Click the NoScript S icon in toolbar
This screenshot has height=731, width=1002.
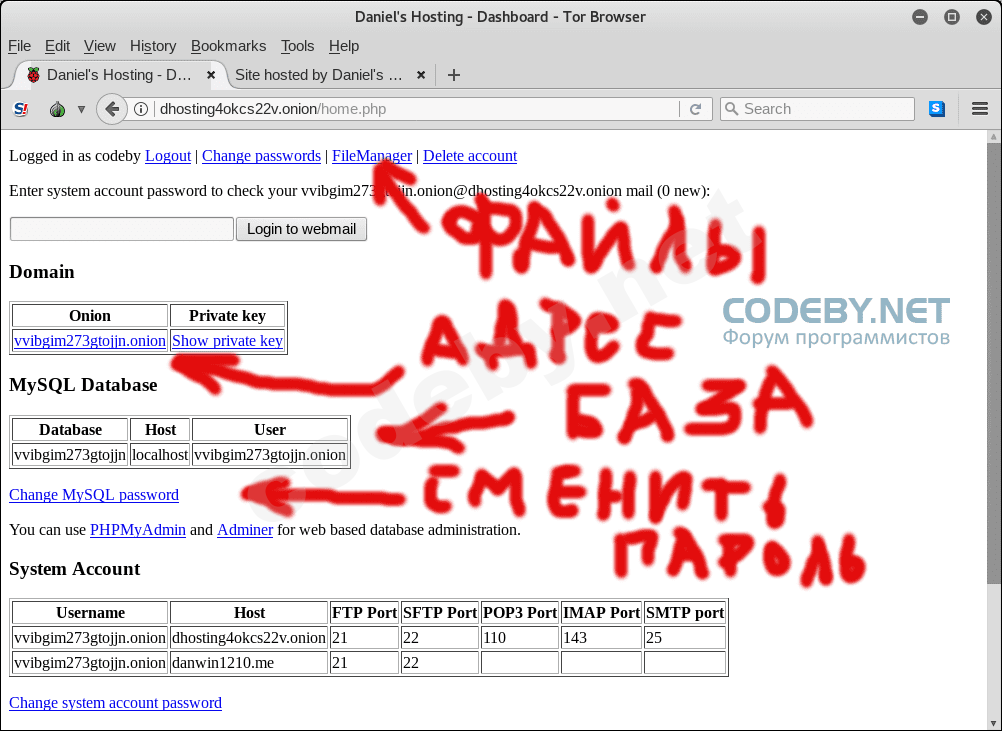(x=21, y=109)
